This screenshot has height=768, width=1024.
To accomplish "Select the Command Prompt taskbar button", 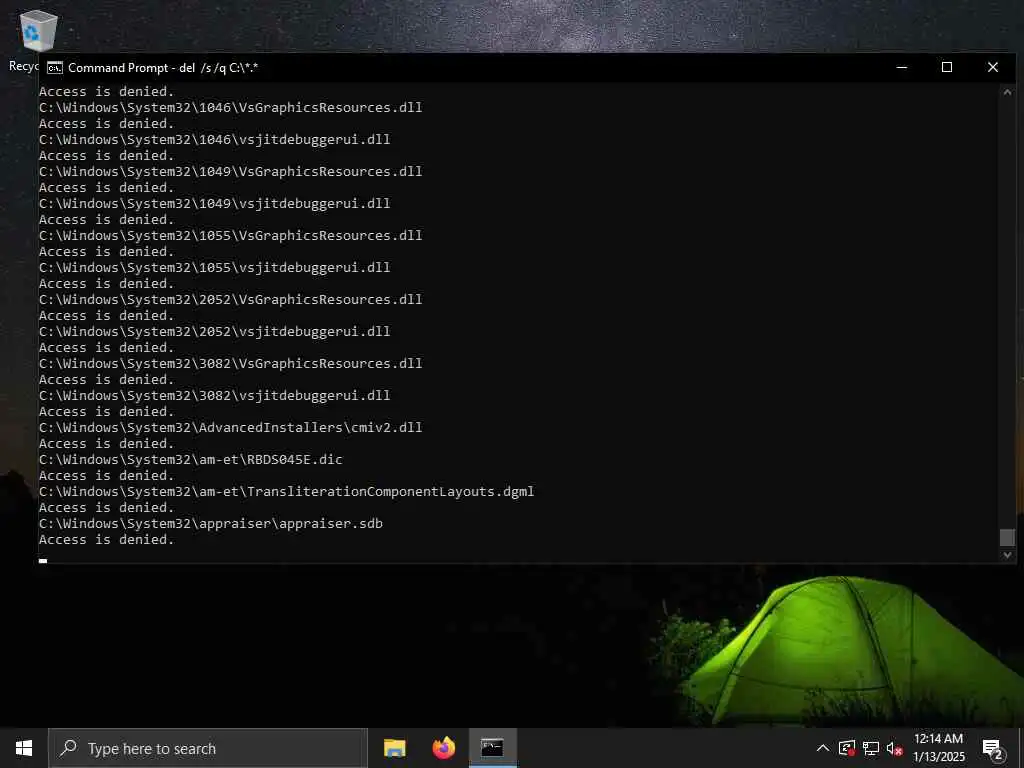I will tap(492, 748).
